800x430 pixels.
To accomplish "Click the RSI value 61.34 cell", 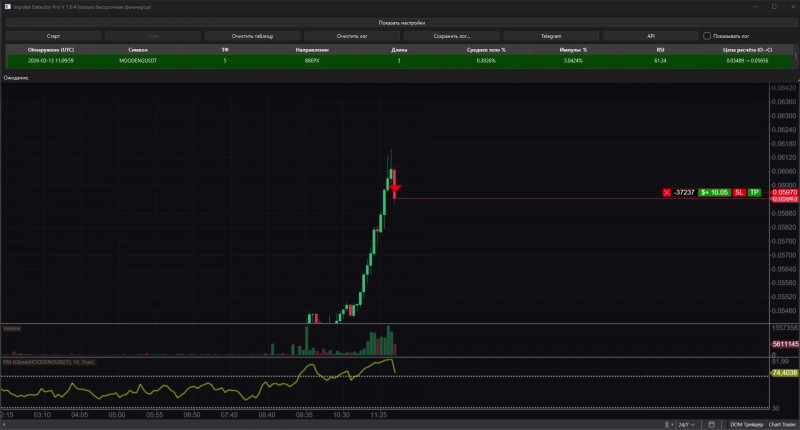I will point(660,61).
